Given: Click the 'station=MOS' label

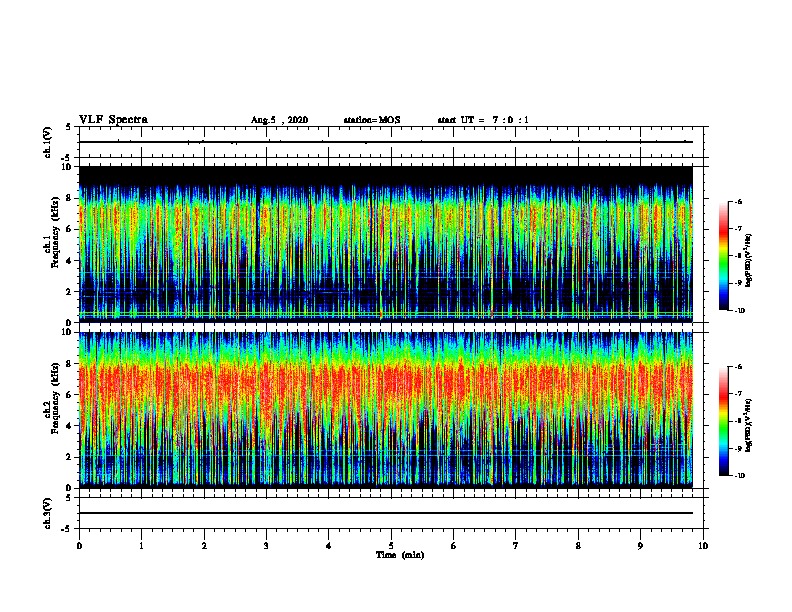Looking at the screenshot, I should point(372,120).
